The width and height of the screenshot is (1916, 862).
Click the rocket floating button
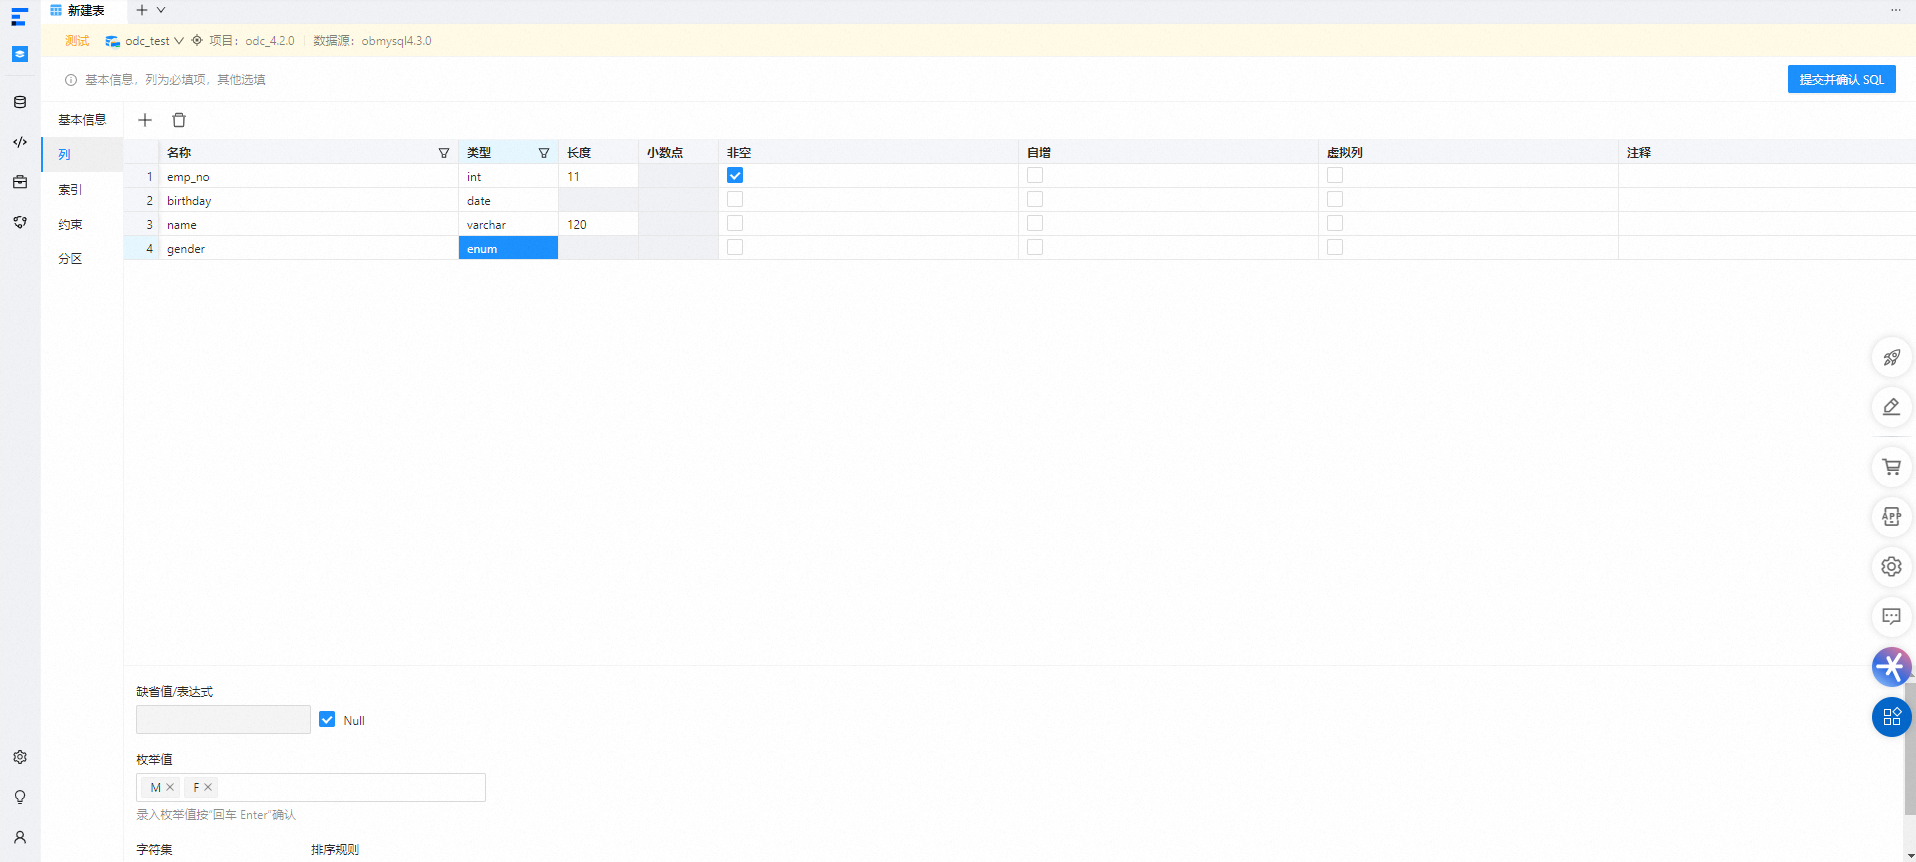coord(1891,357)
